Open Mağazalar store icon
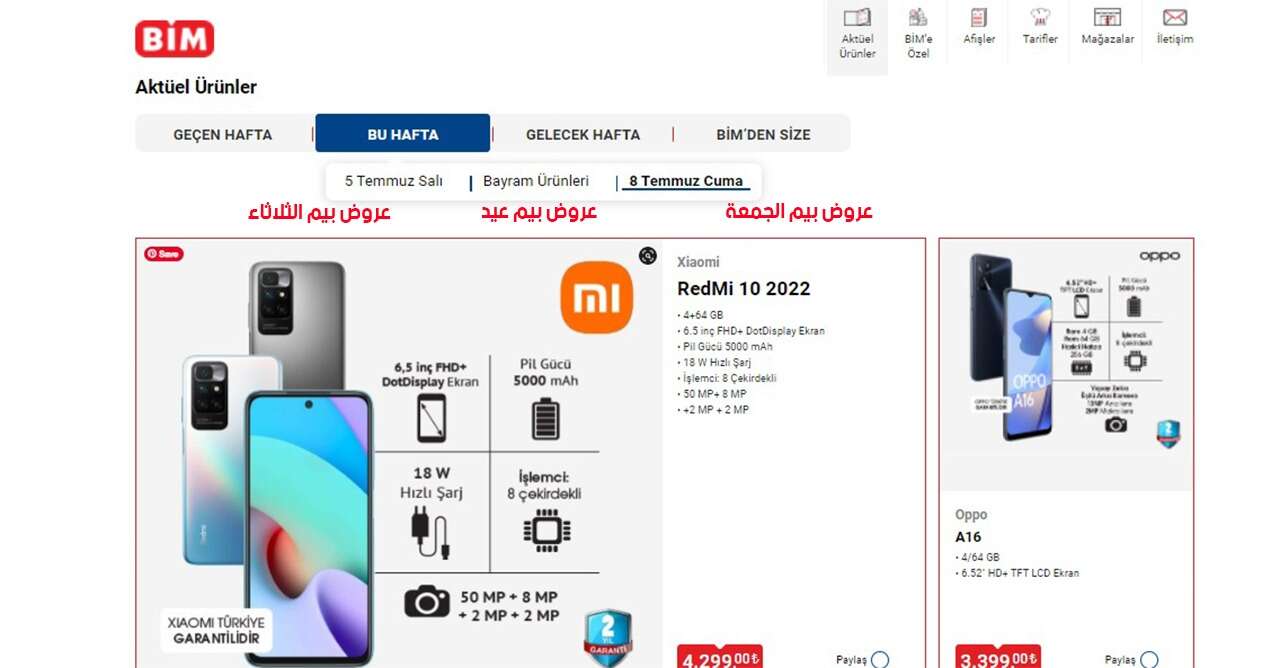The image size is (1280, 668). pos(1107,18)
